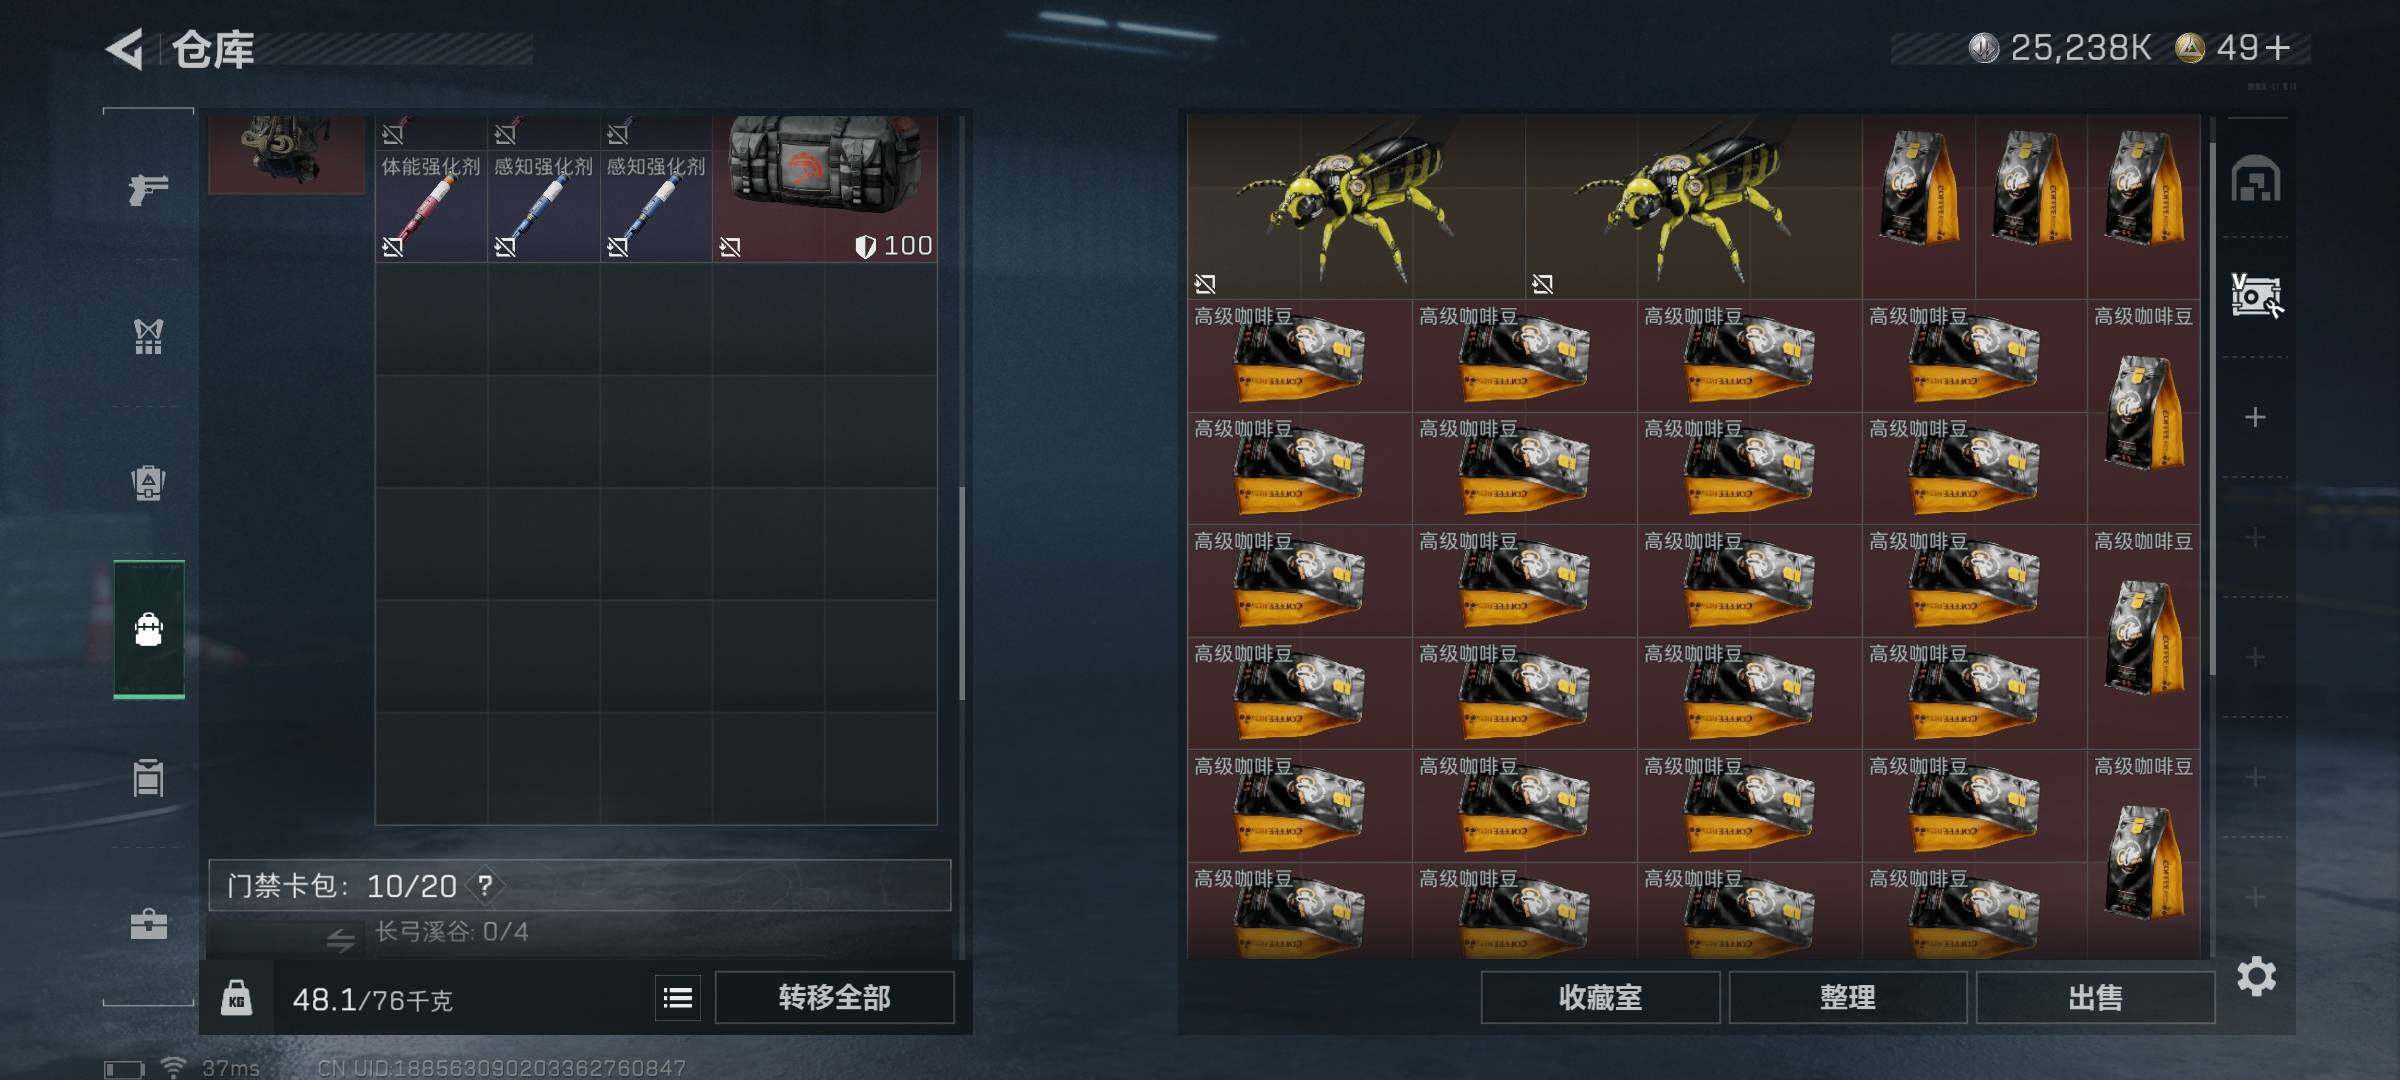Viewport: 2400px width, 1080px height.
Task: Select the chest rig category icon
Action: (x=148, y=336)
